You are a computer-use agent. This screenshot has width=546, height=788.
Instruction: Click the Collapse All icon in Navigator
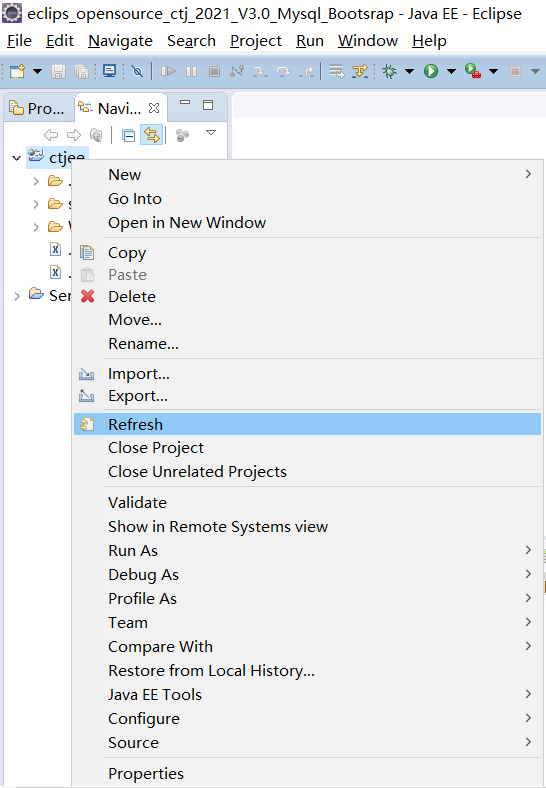click(x=129, y=135)
